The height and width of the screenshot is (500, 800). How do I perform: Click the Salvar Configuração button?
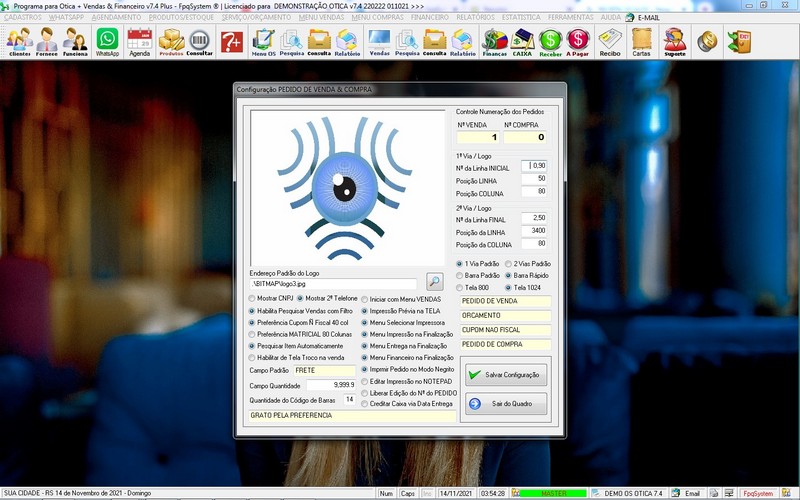[x=505, y=375]
